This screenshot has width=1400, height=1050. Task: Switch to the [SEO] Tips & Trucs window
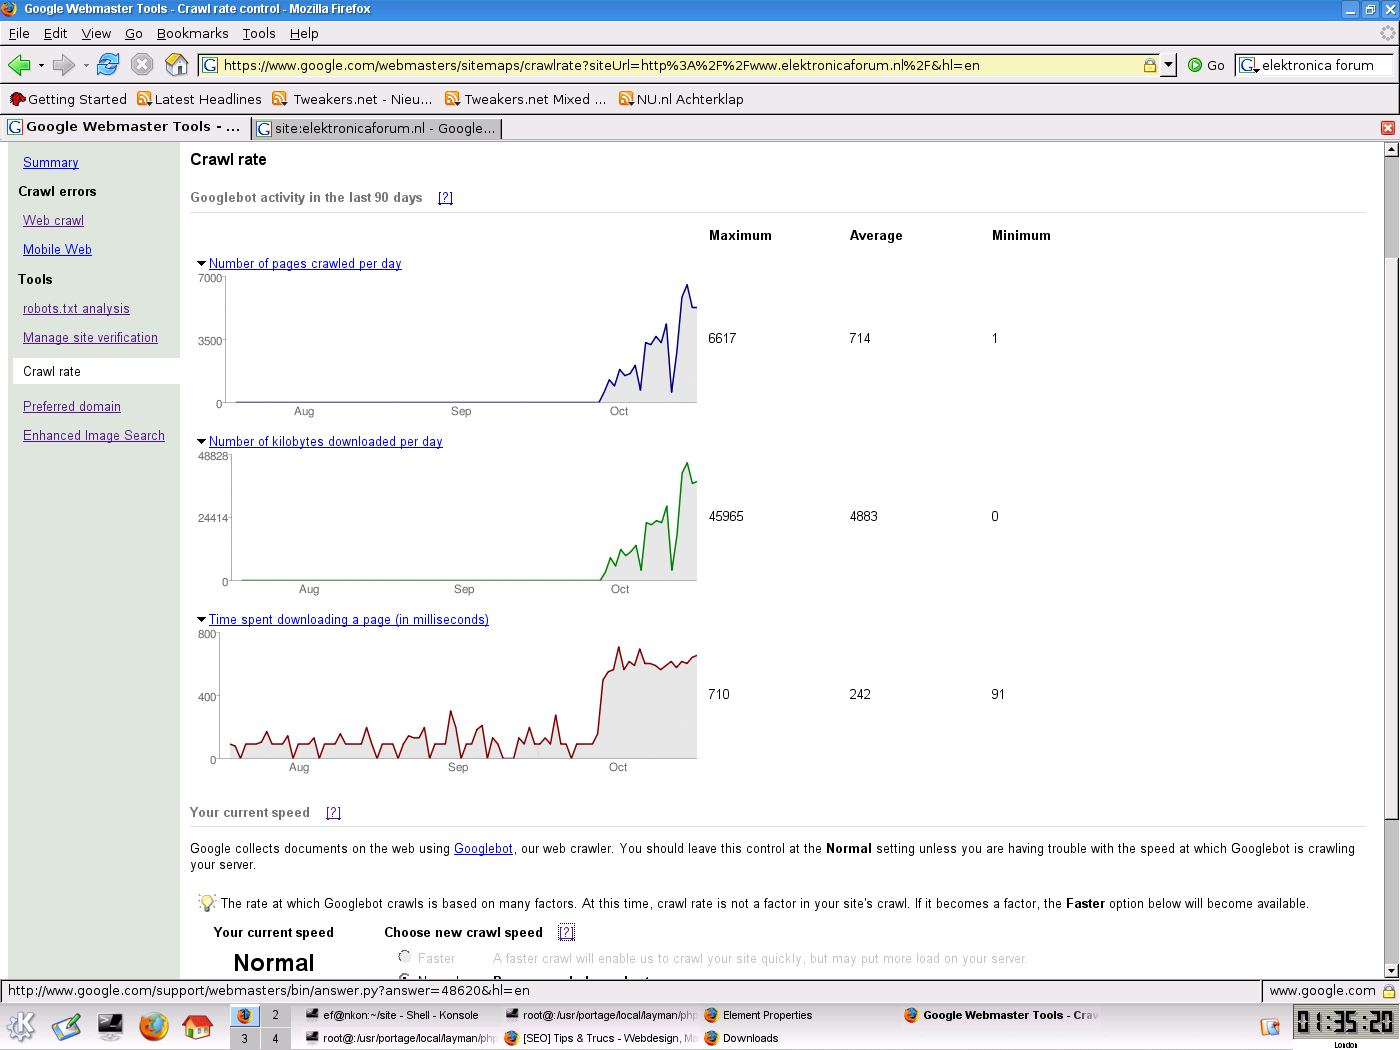(x=601, y=1038)
